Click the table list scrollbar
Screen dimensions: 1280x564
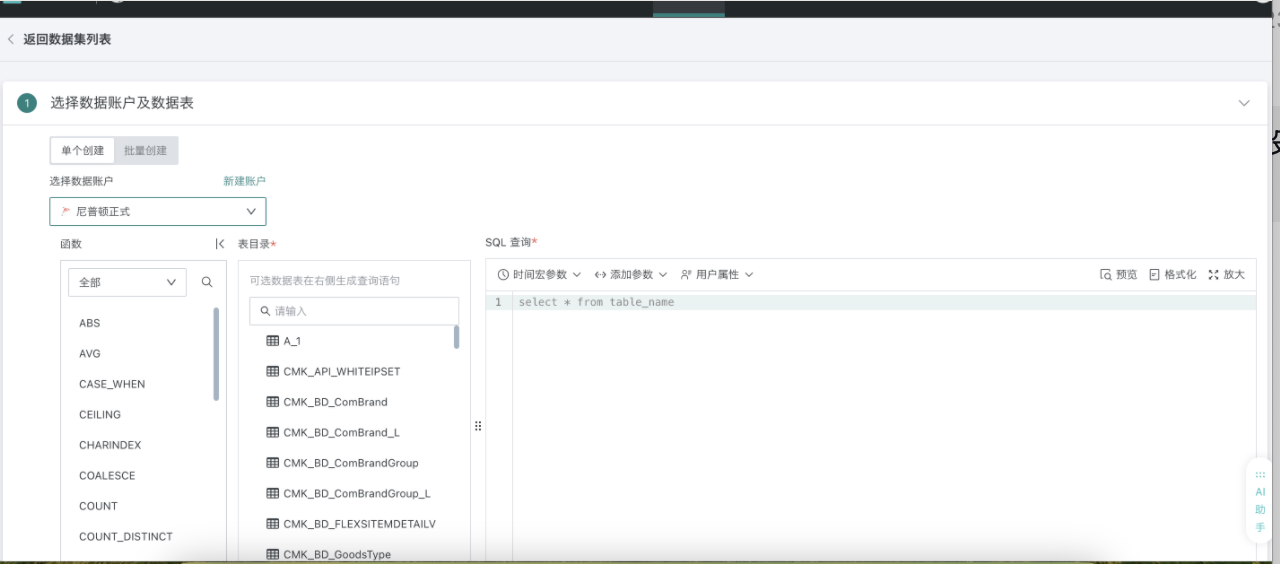457,337
